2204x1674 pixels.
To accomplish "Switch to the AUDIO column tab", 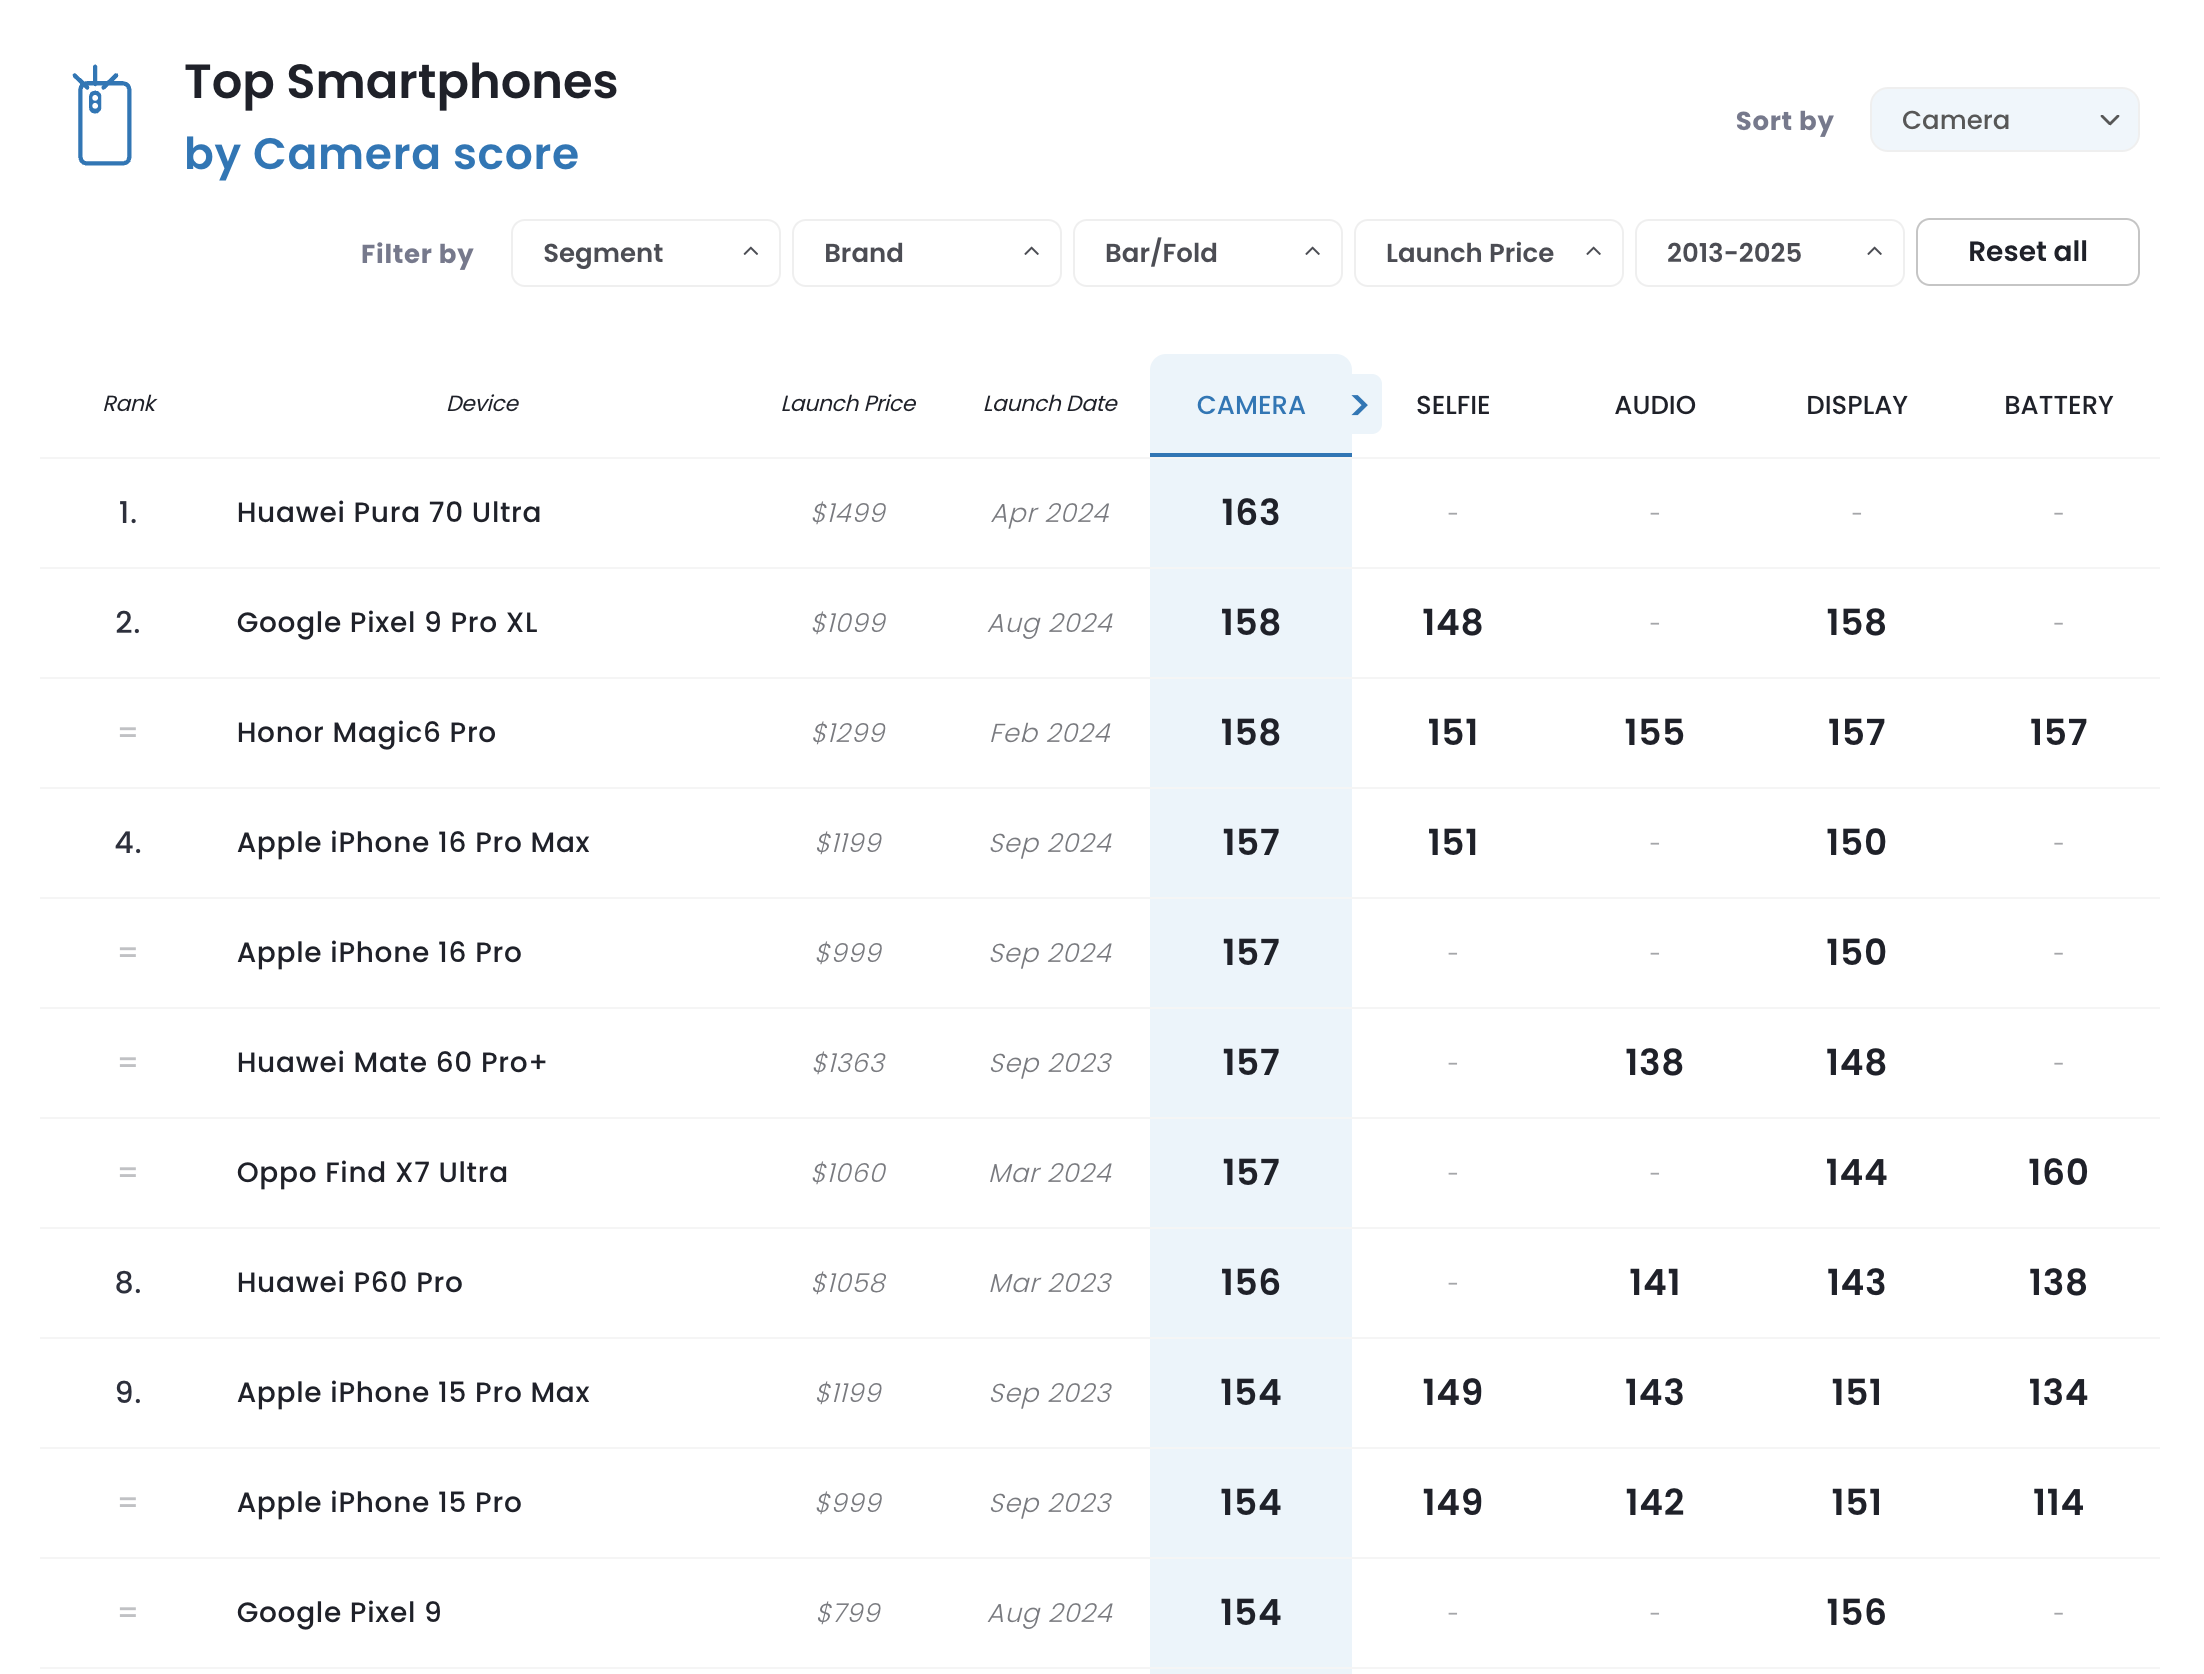I will point(1654,405).
